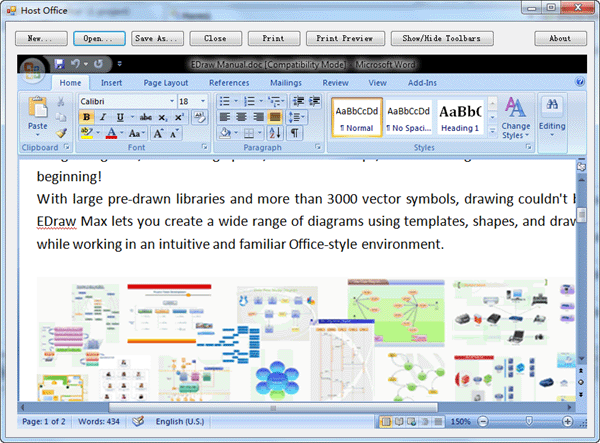
Task: Open the Borders dropdown
Action: pos(260,133)
